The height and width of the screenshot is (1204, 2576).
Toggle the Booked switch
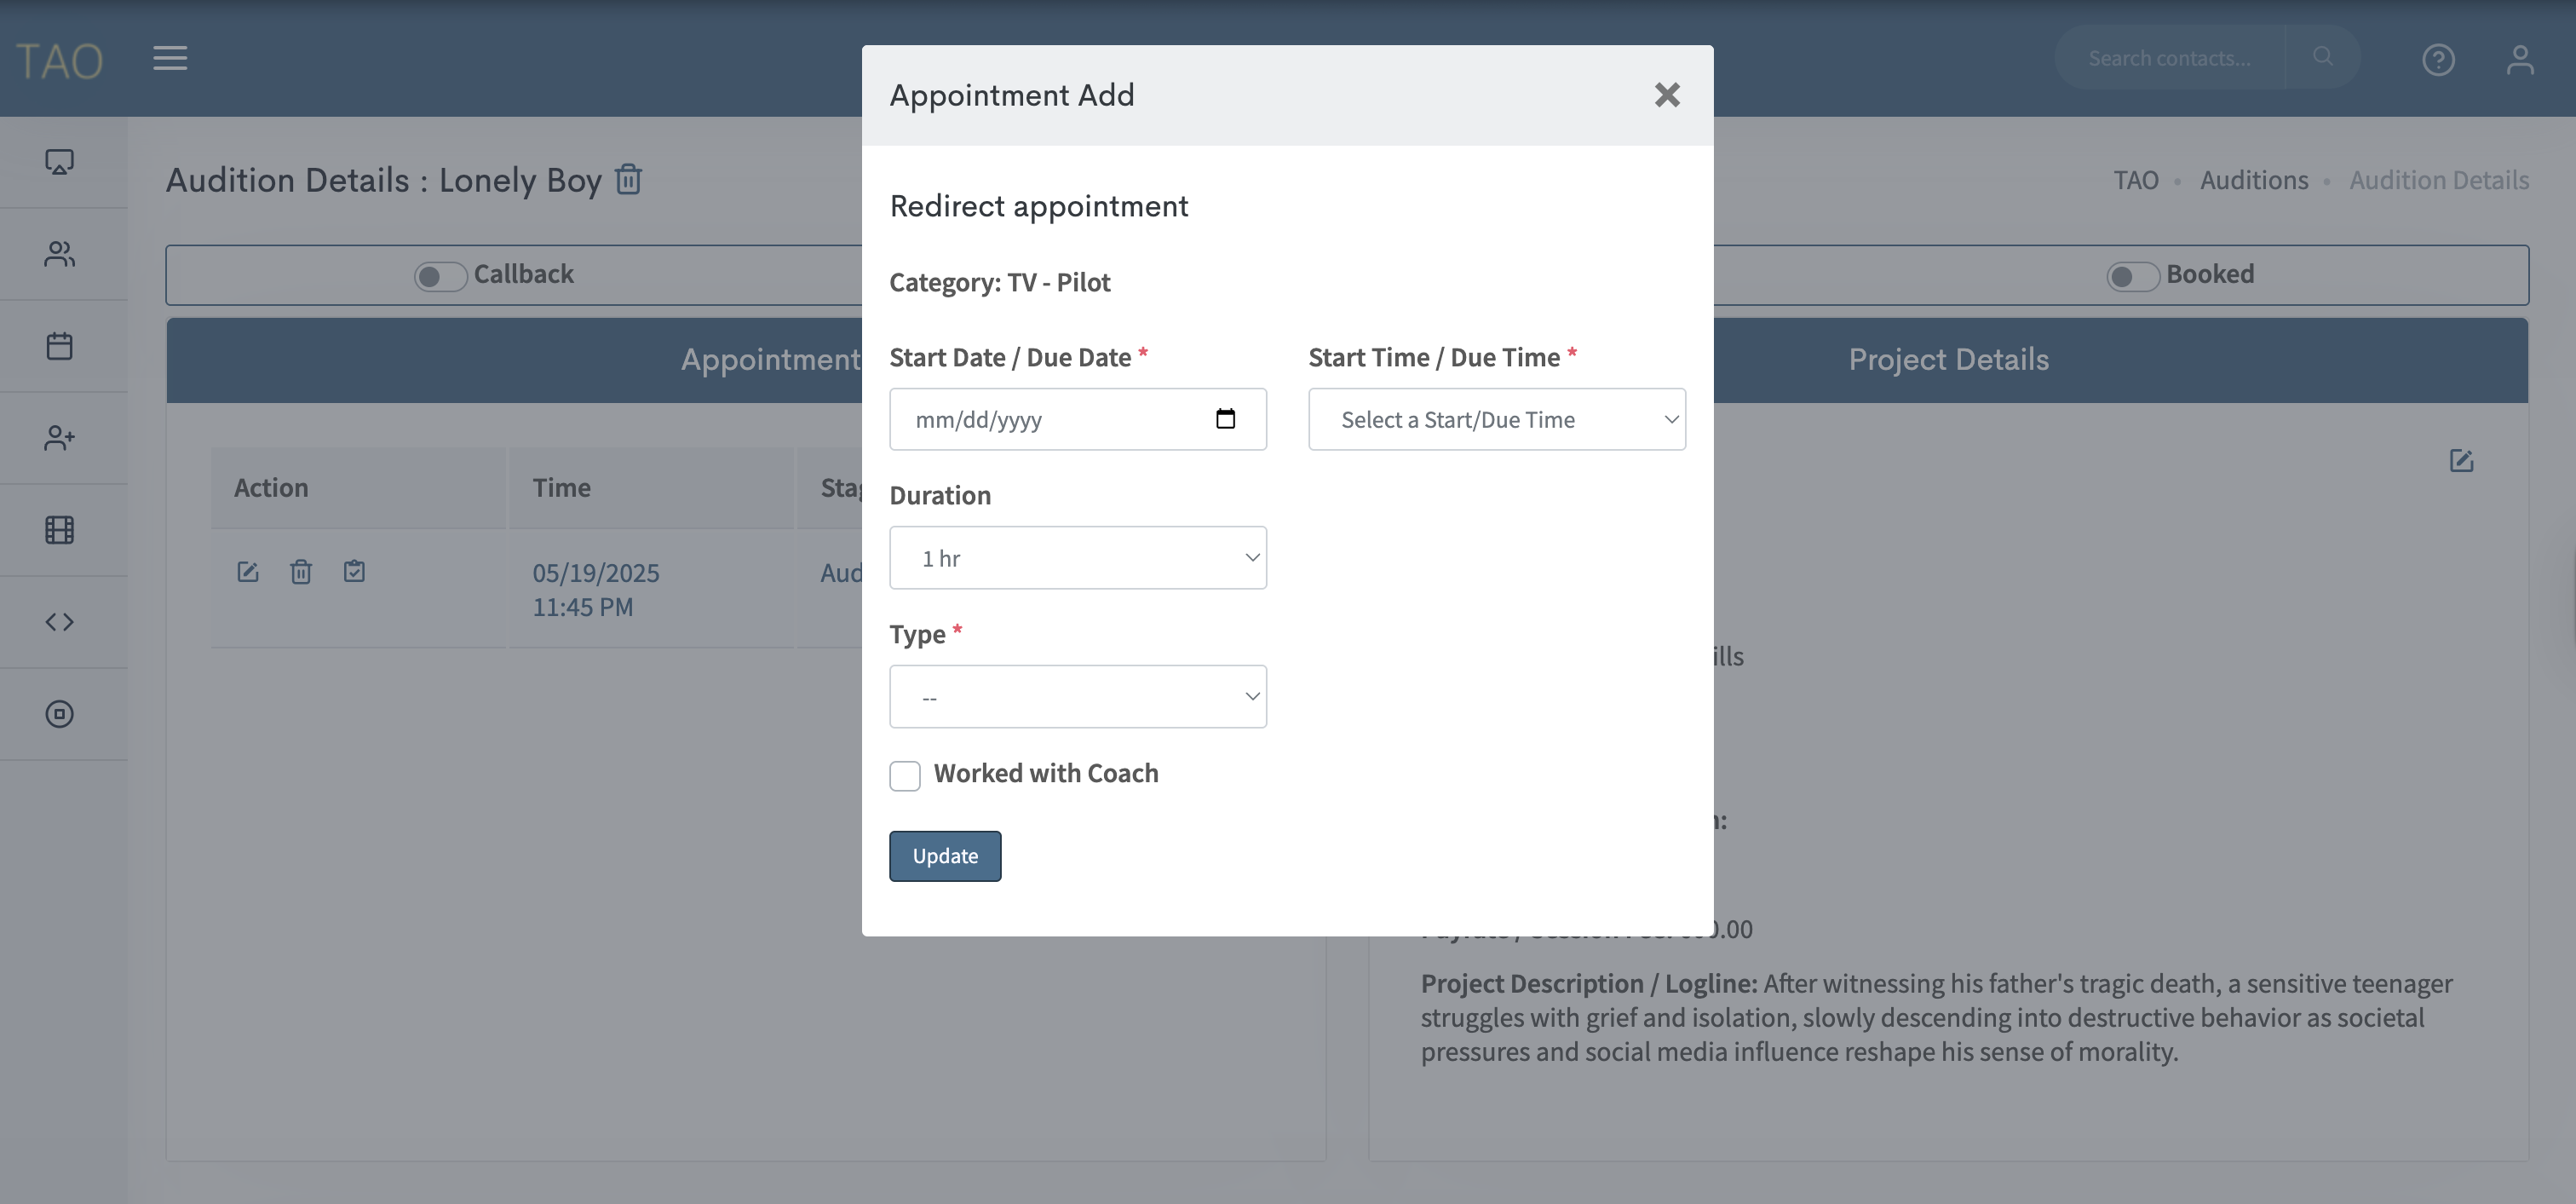pyautogui.click(x=2132, y=276)
